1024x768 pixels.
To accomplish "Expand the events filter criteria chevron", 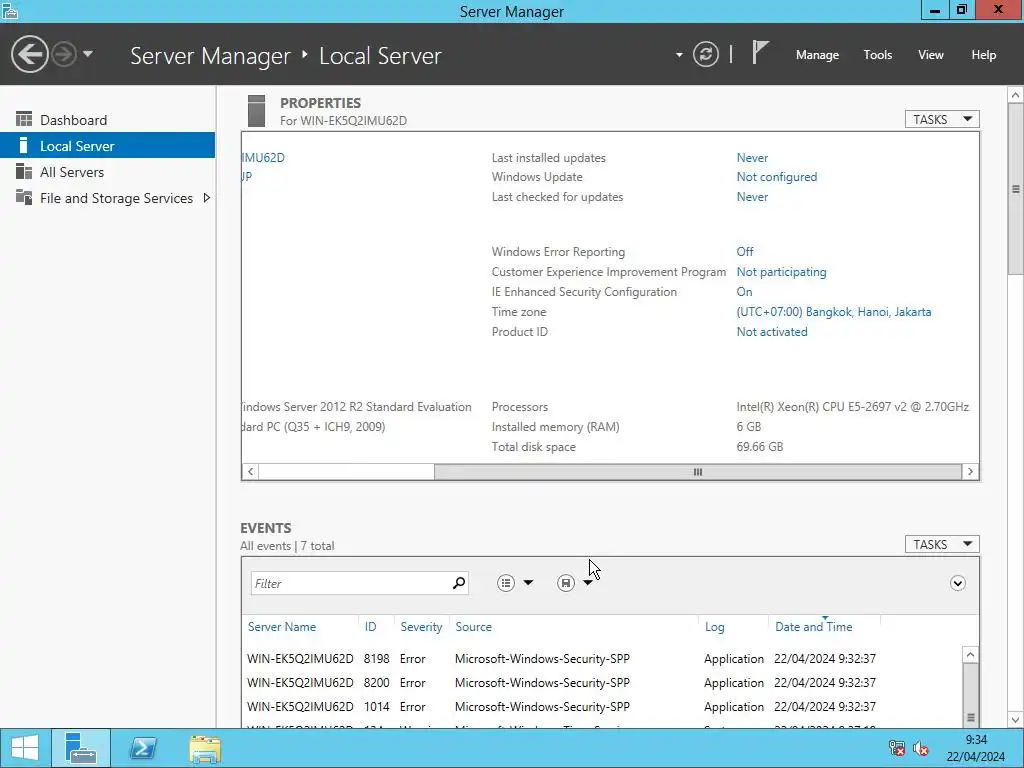I will (957, 583).
